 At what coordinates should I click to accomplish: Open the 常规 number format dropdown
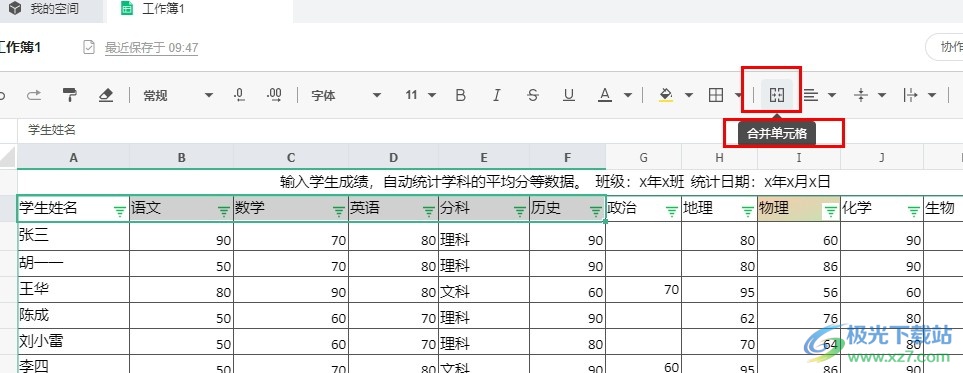(178, 95)
